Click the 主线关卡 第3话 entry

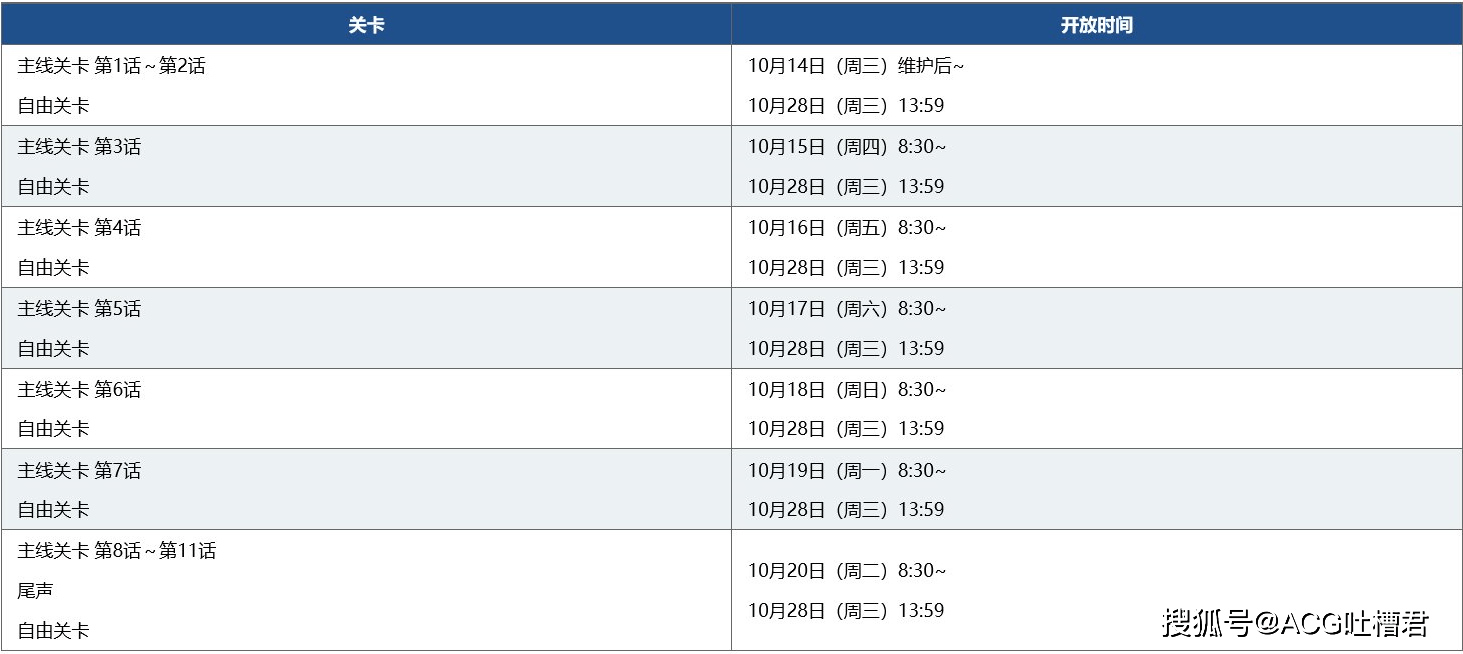(x=79, y=147)
